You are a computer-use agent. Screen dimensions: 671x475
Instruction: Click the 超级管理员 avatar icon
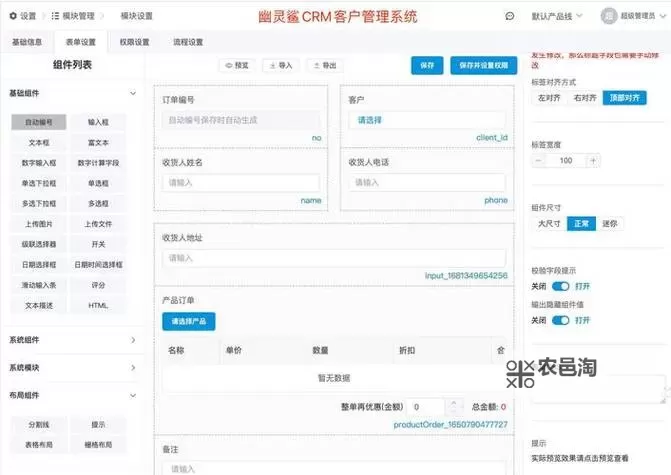[608, 16]
